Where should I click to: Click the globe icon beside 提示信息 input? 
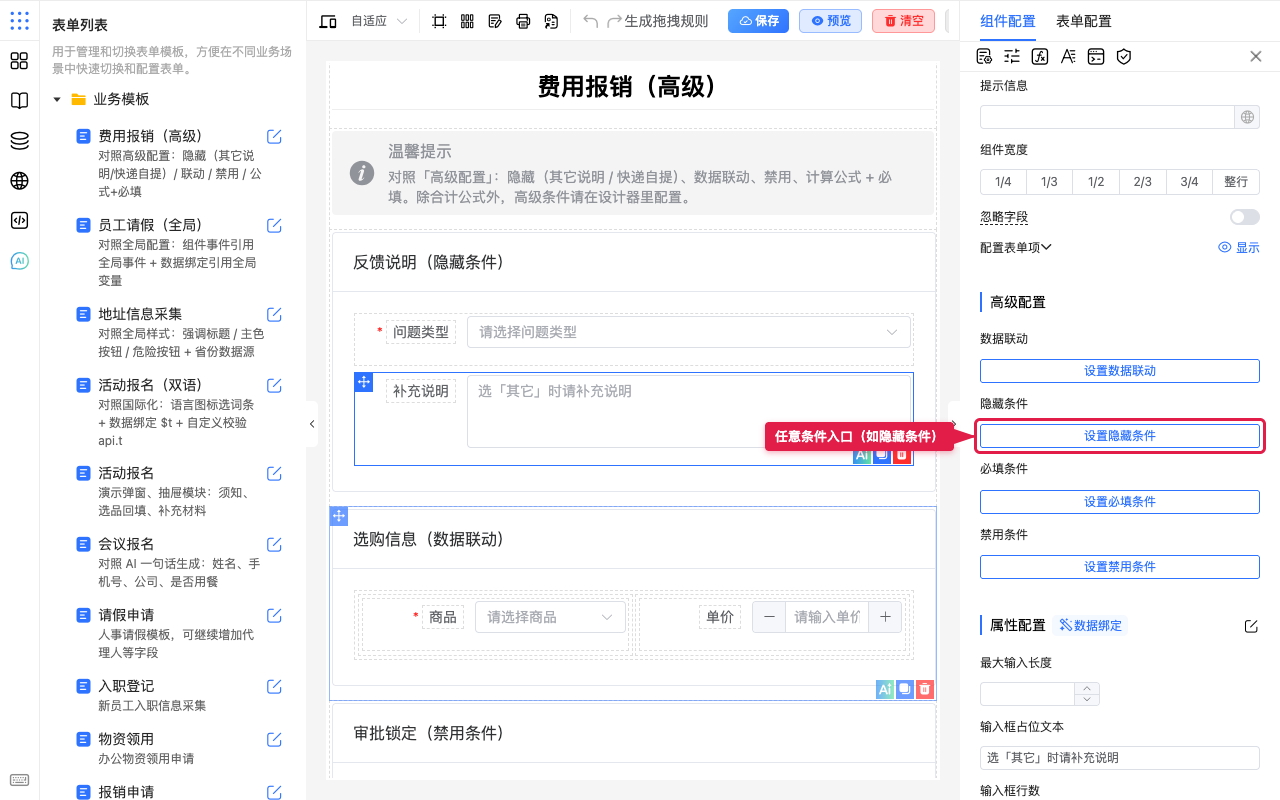[1247, 117]
